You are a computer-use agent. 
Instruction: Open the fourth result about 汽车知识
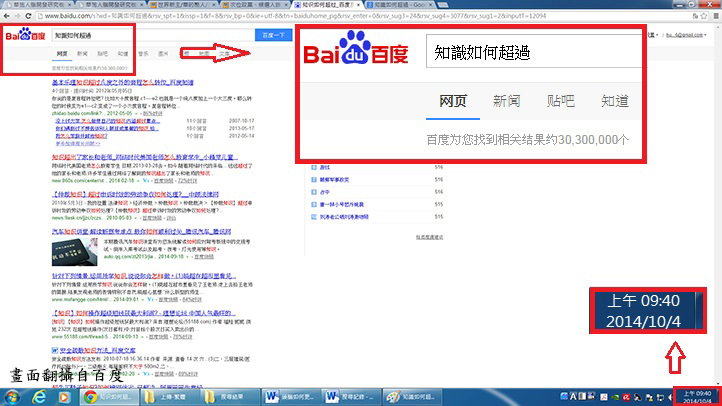click(141, 232)
